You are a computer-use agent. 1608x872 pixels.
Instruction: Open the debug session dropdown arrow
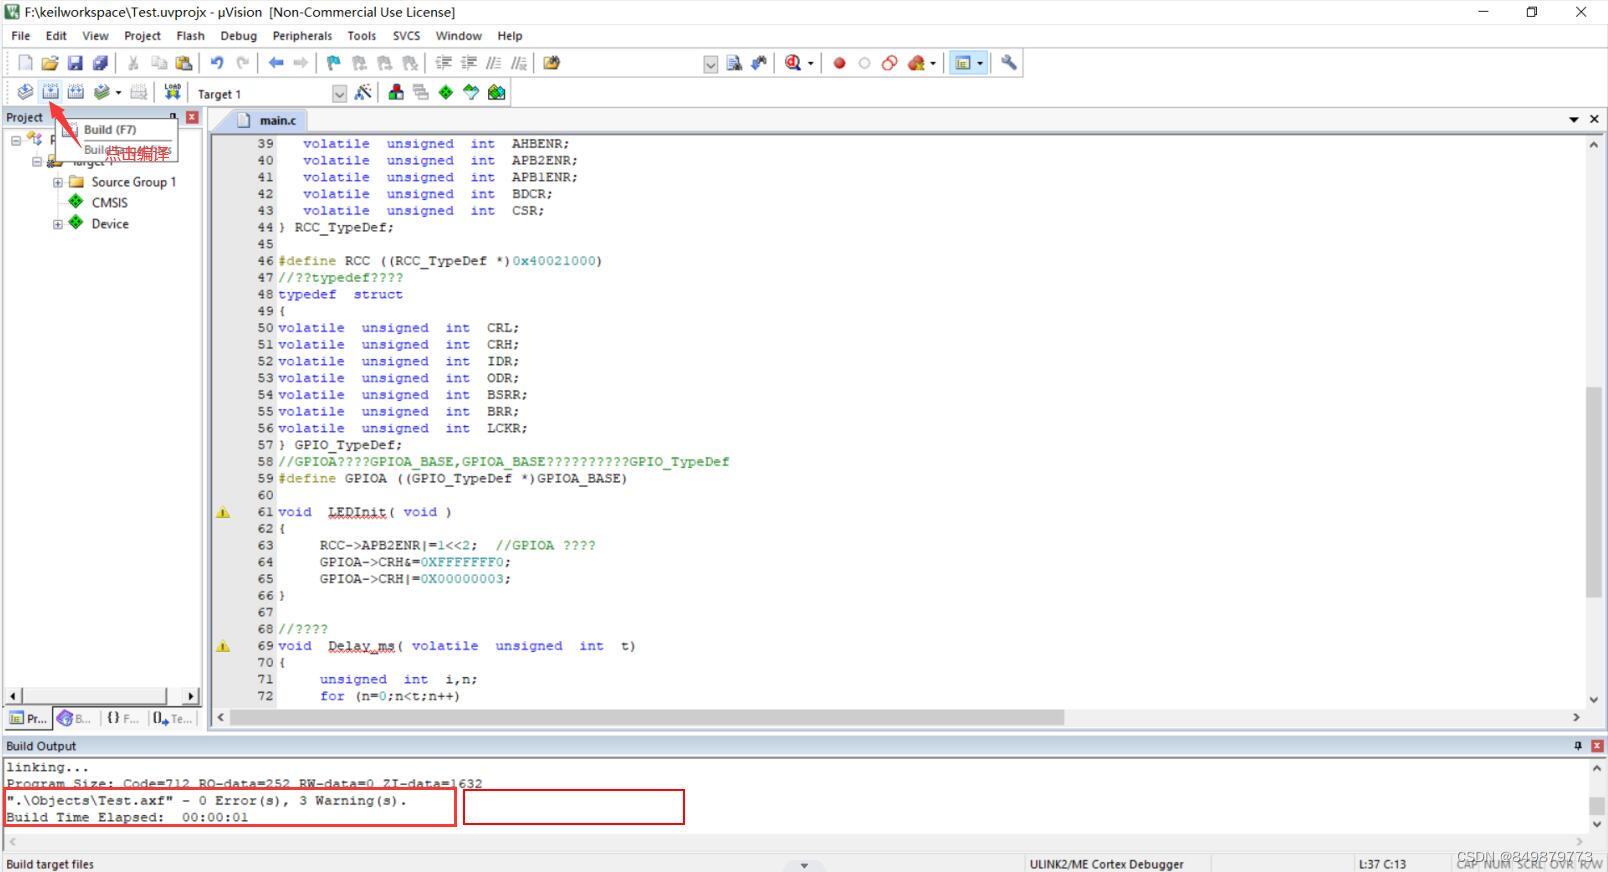click(x=810, y=63)
